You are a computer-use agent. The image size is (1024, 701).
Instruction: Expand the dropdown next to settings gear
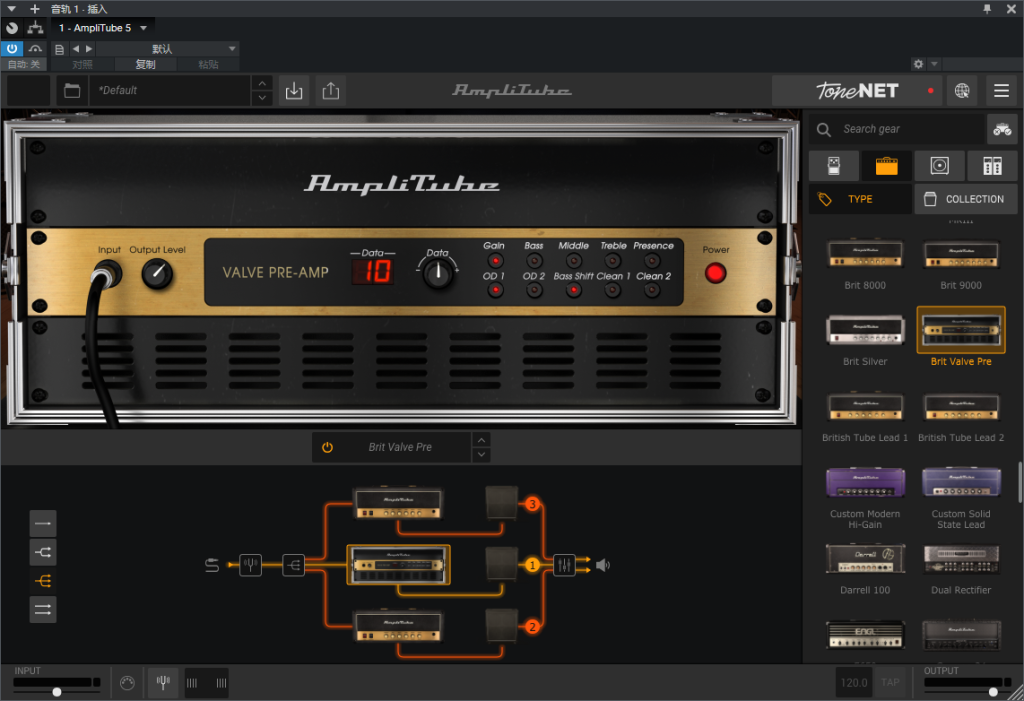click(935, 64)
